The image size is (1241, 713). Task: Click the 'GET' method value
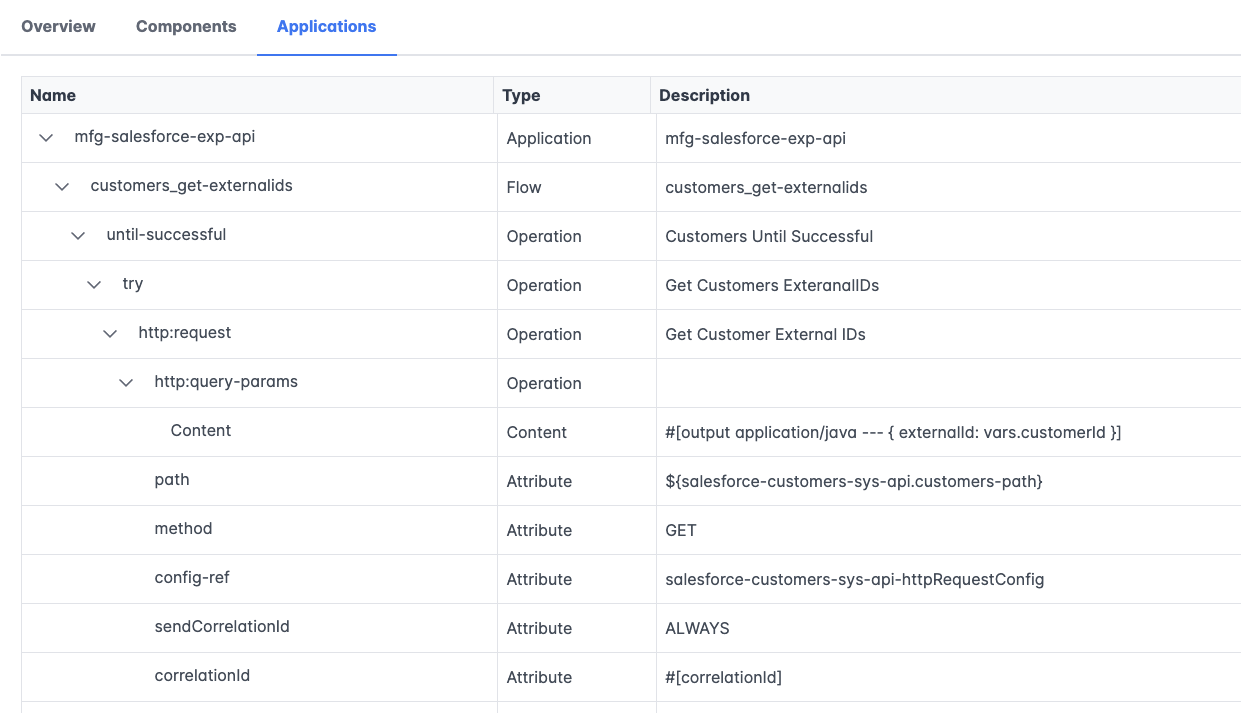[681, 530]
